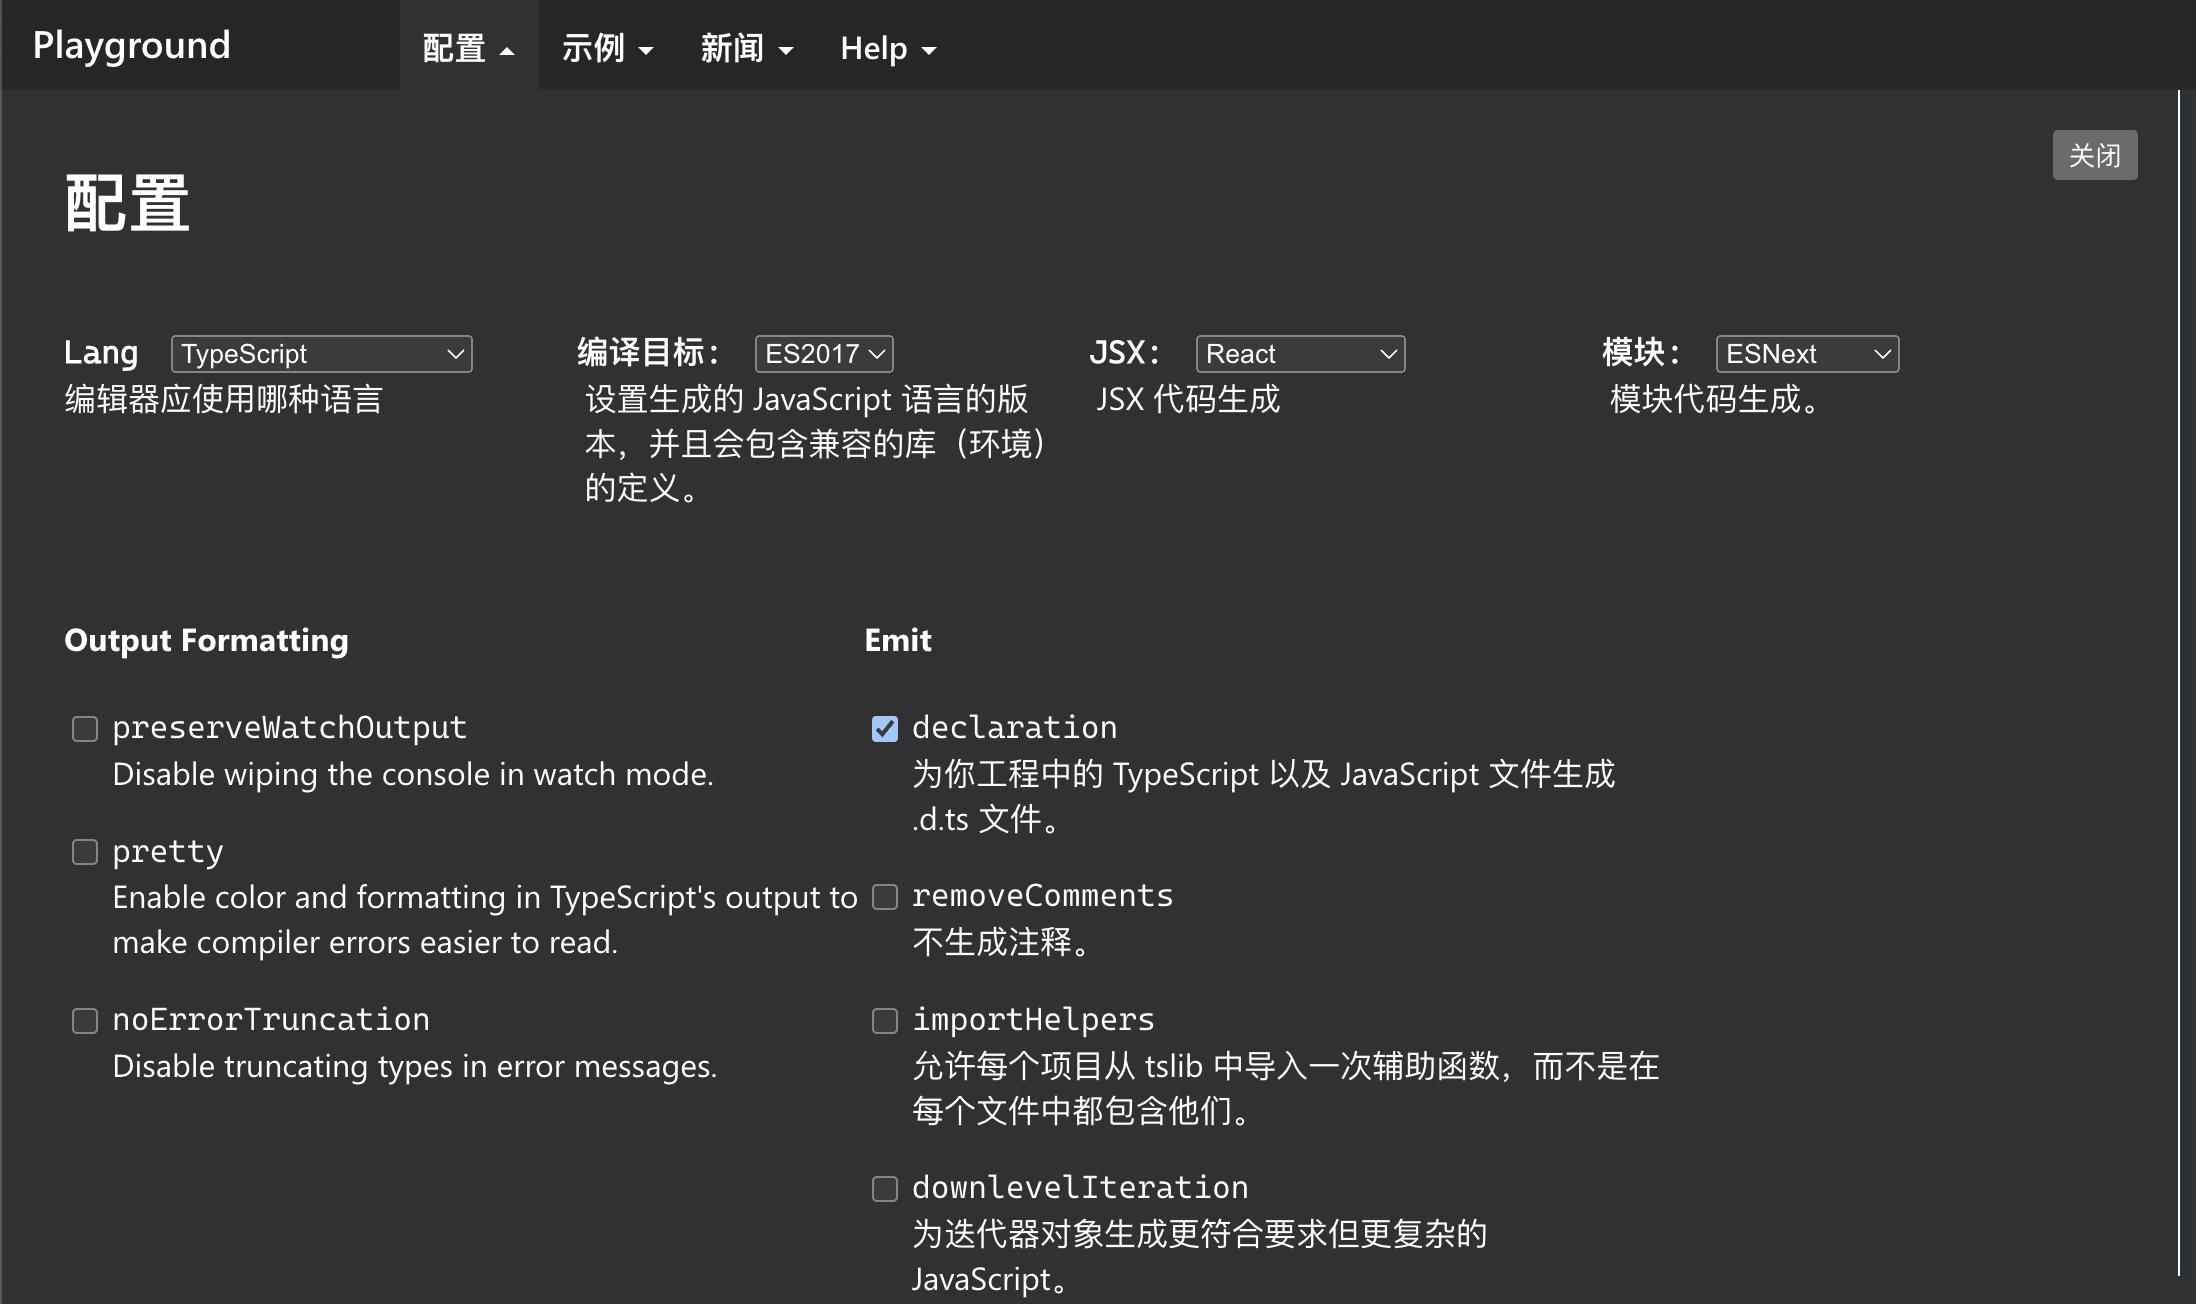Screen dimensions: 2196x1304
Task: Enable noErrorTruncation checkbox
Action: coord(85,1021)
